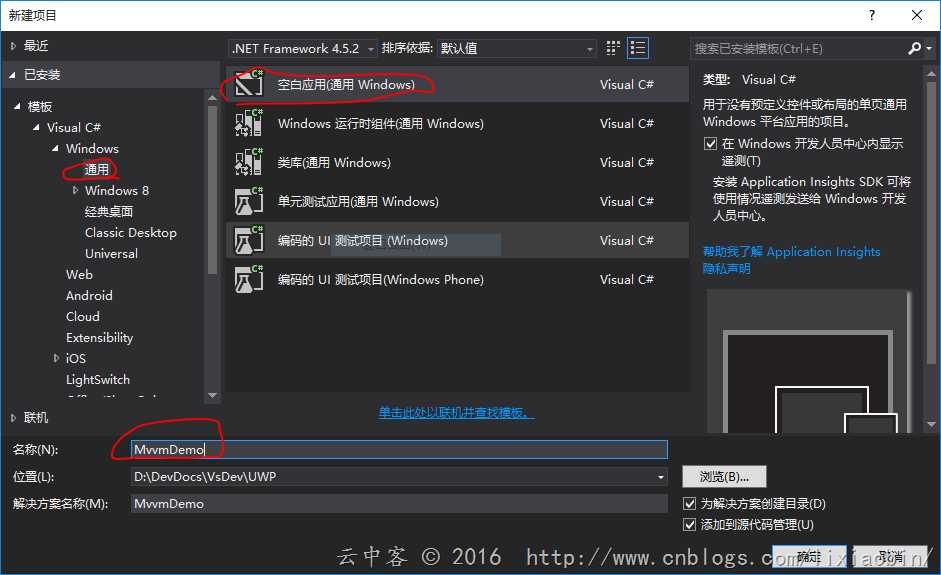Select the blank app (Universal Windows) template icon
The width and height of the screenshot is (941, 575).
249,83
